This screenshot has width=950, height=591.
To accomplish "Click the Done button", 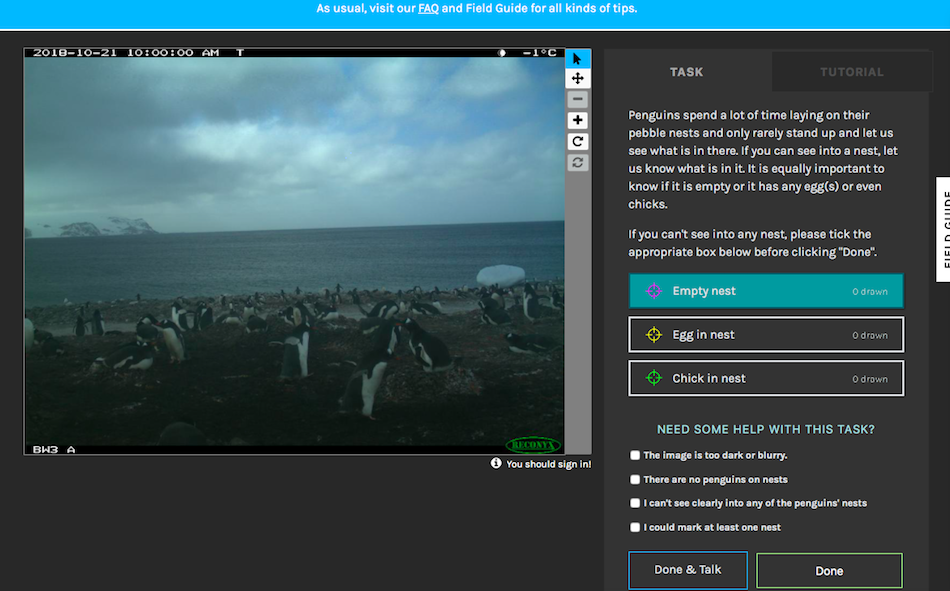I will pyautogui.click(x=829, y=570).
